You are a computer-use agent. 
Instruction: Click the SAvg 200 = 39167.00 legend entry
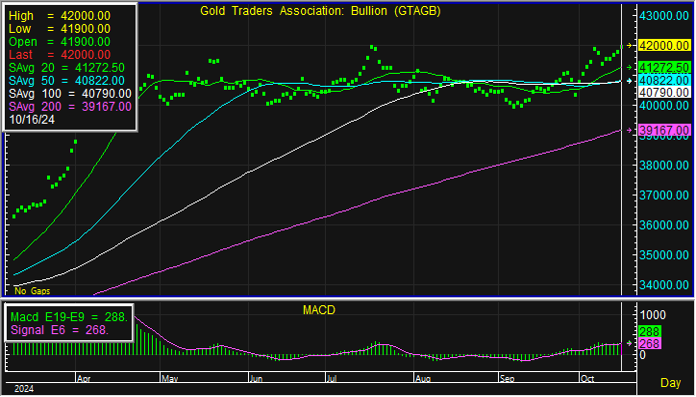coord(70,107)
